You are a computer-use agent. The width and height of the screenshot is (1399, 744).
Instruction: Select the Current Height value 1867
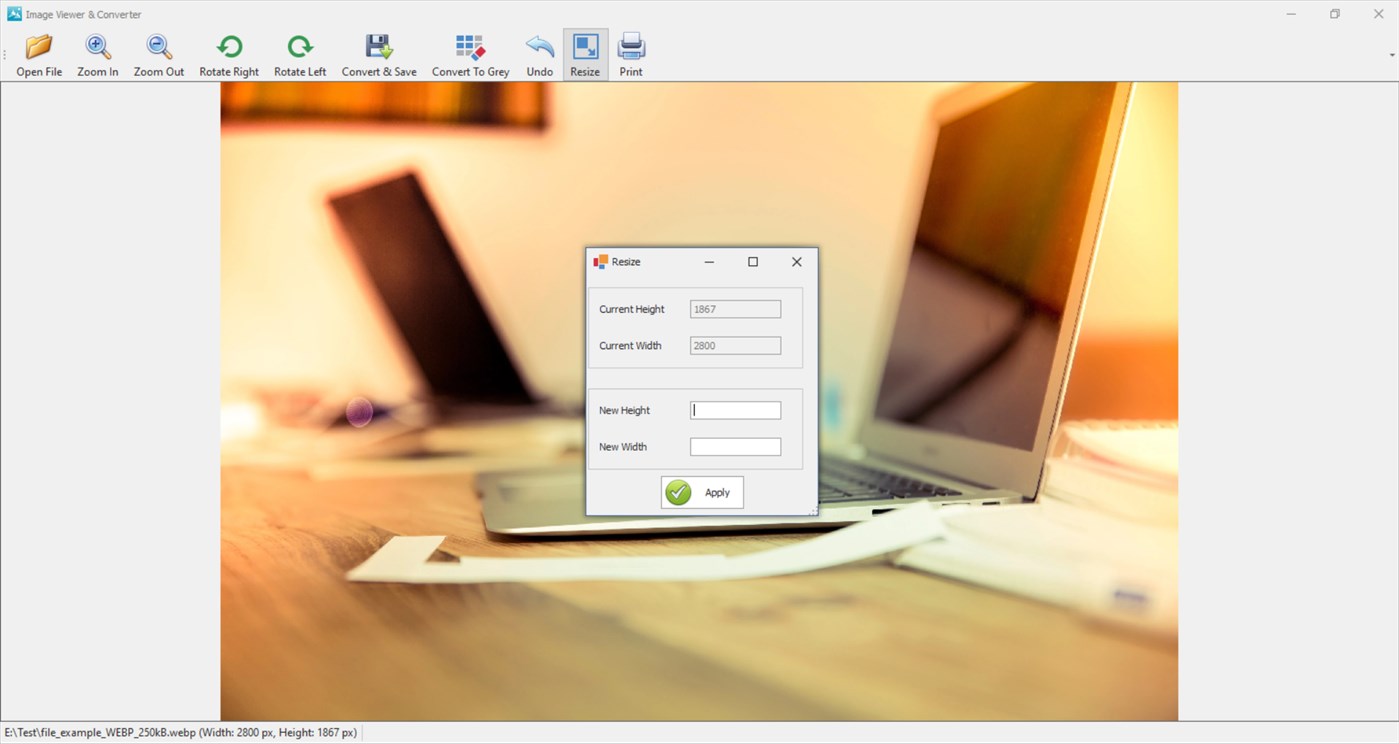[735, 308]
